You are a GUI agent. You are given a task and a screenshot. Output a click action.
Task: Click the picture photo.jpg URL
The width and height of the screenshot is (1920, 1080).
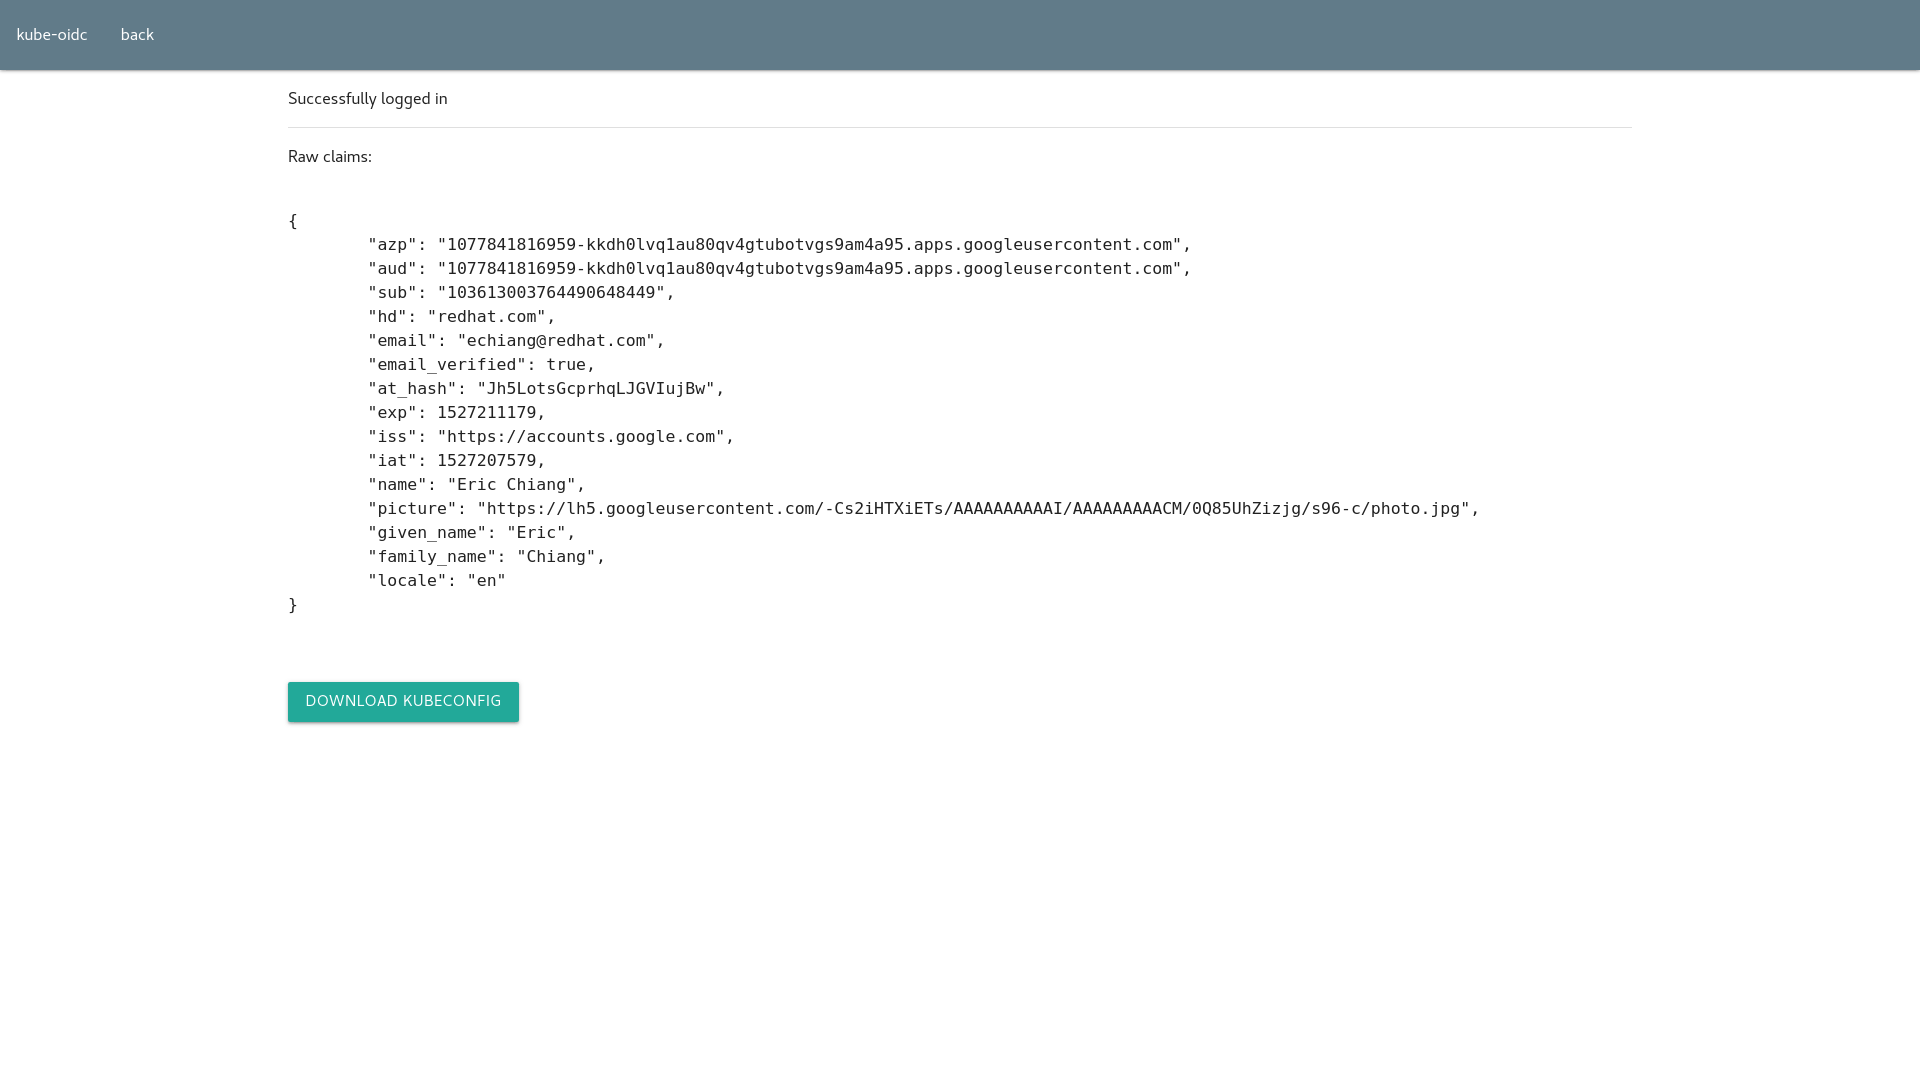[x=973, y=509]
